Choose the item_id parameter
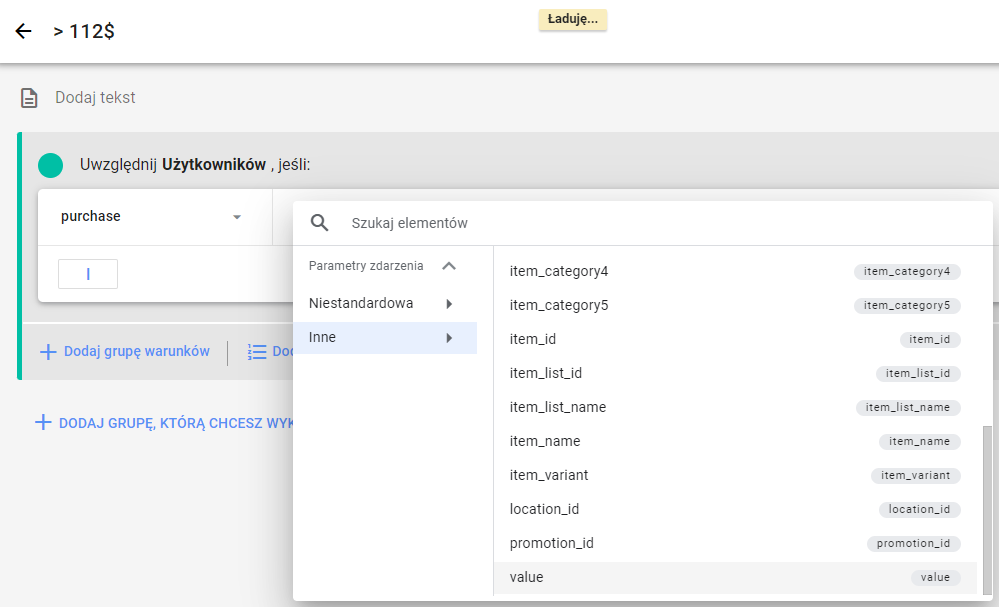The width and height of the screenshot is (999, 607). tap(735, 339)
